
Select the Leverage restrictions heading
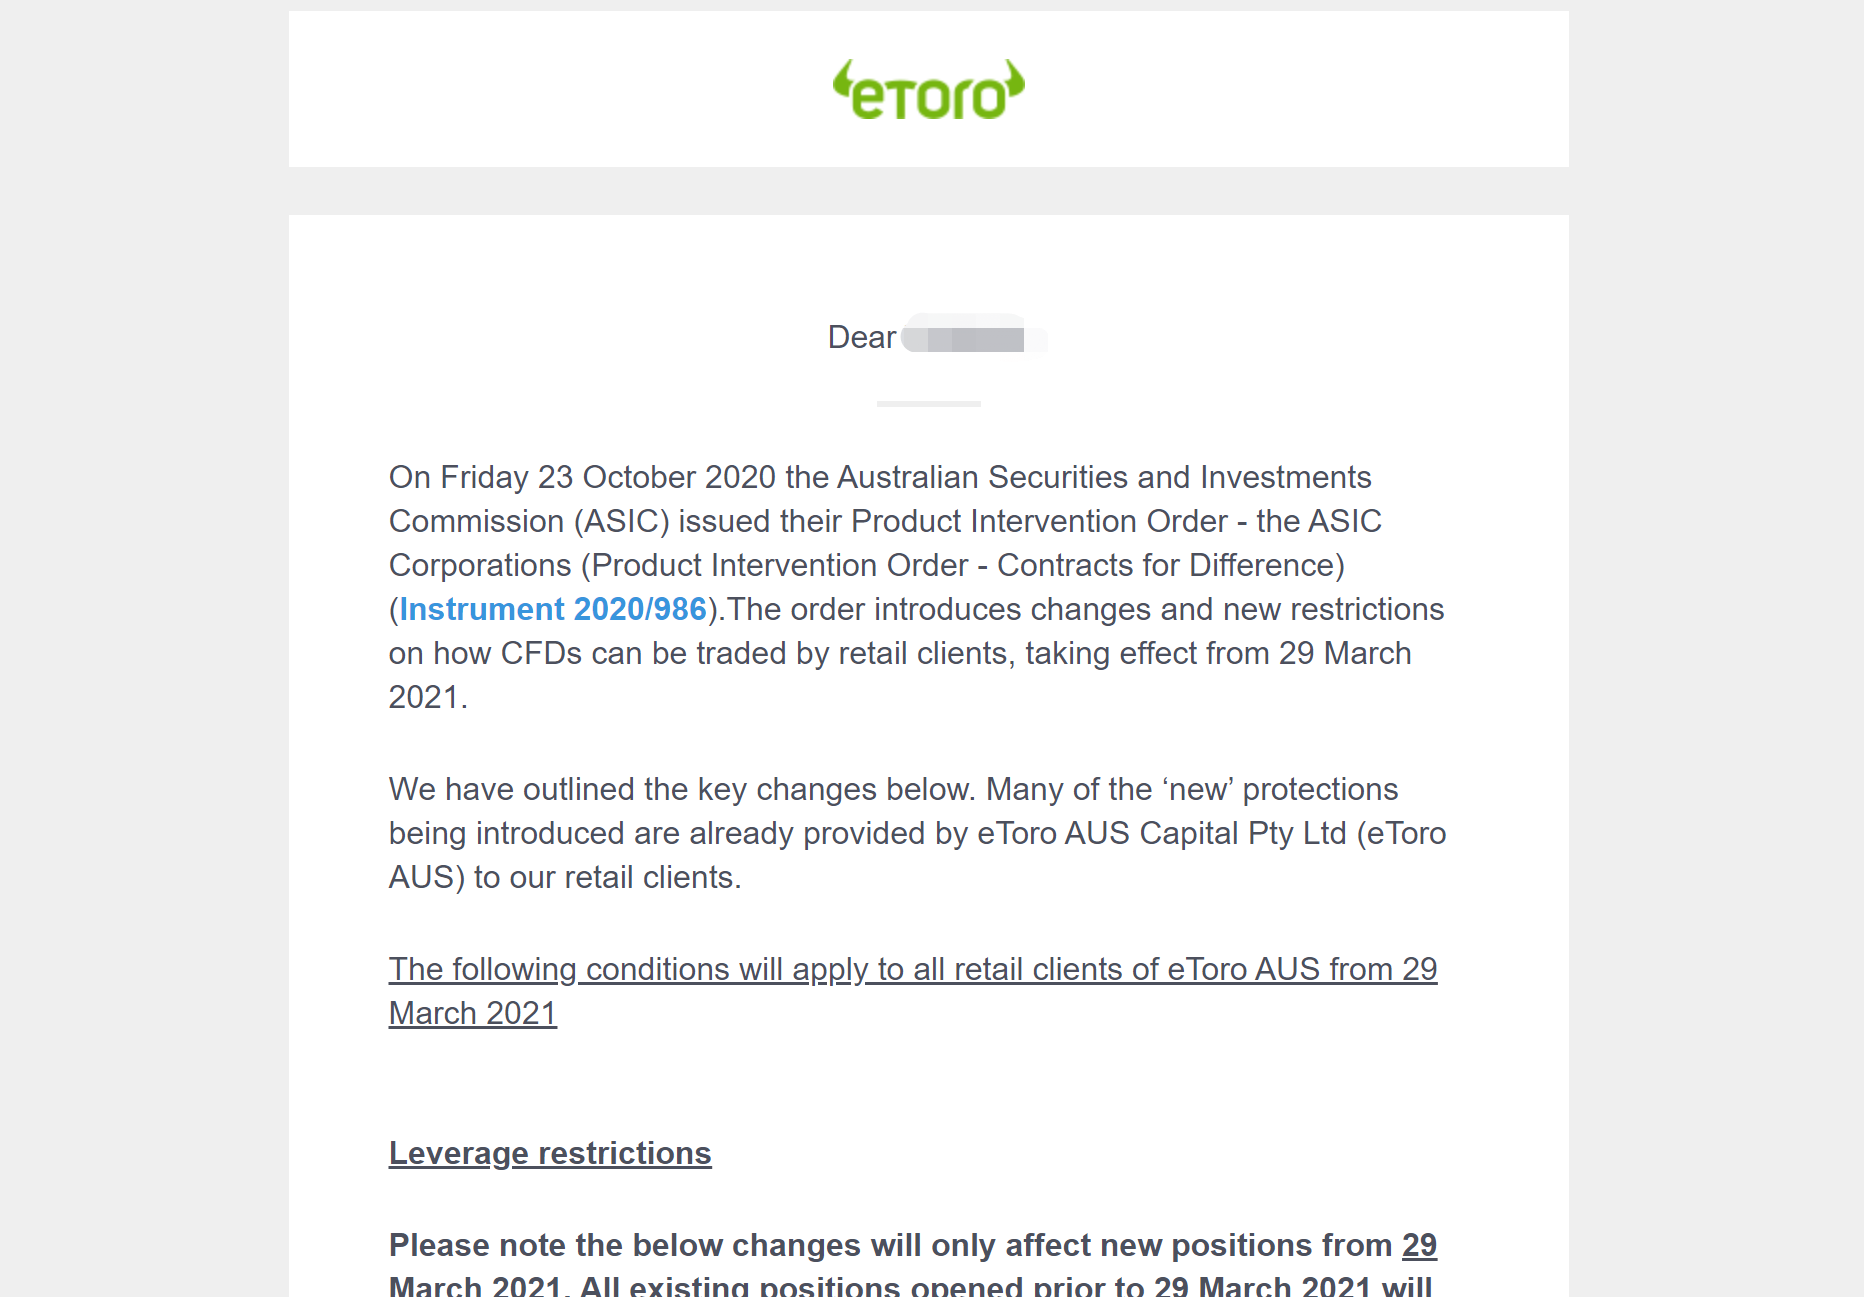pyautogui.click(x=550, y=1153)
